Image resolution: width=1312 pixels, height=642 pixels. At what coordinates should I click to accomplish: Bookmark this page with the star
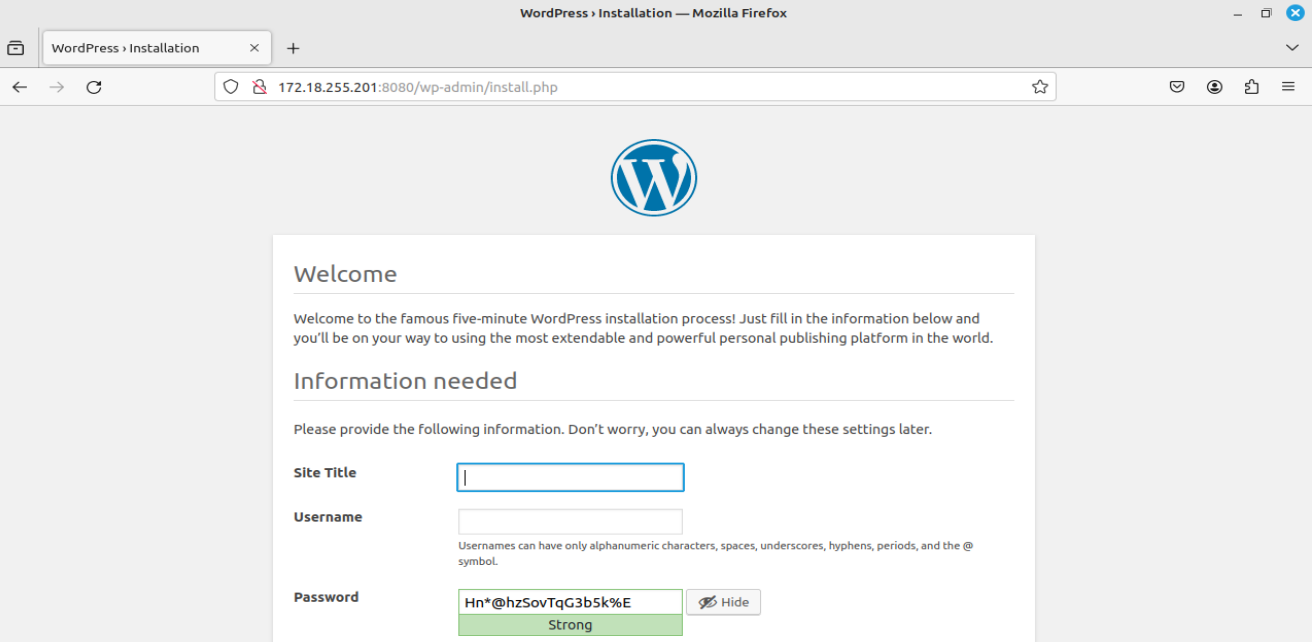[1040, 87]
